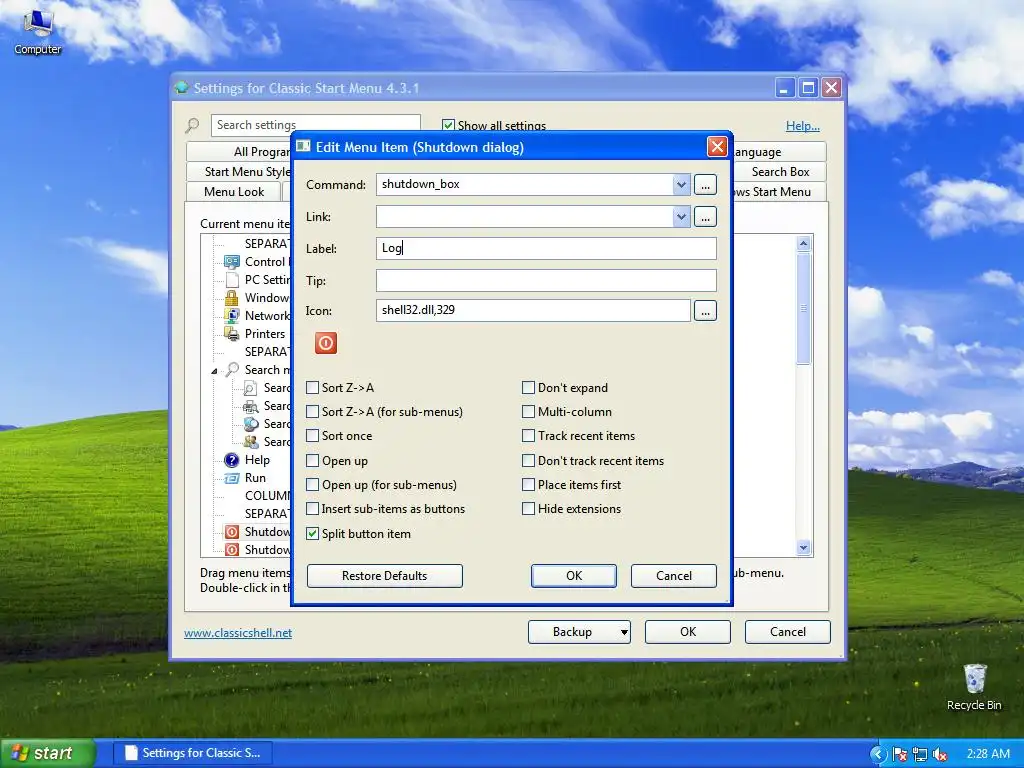Image resolution: width=1024 pixels, height=768 pixels.
Task: Select the Printers icon in tree
Action: 231,334
